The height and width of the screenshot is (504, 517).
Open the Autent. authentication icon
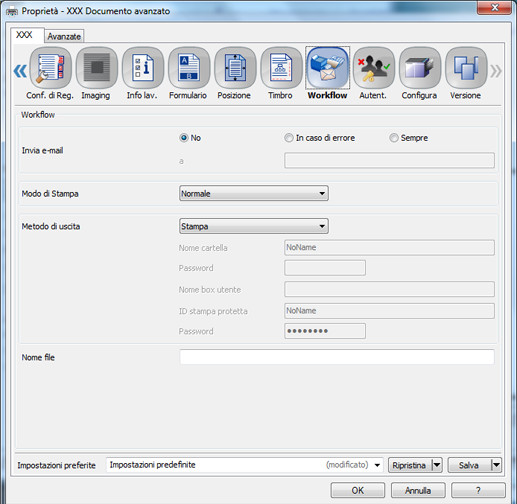(x=374, y=68)
